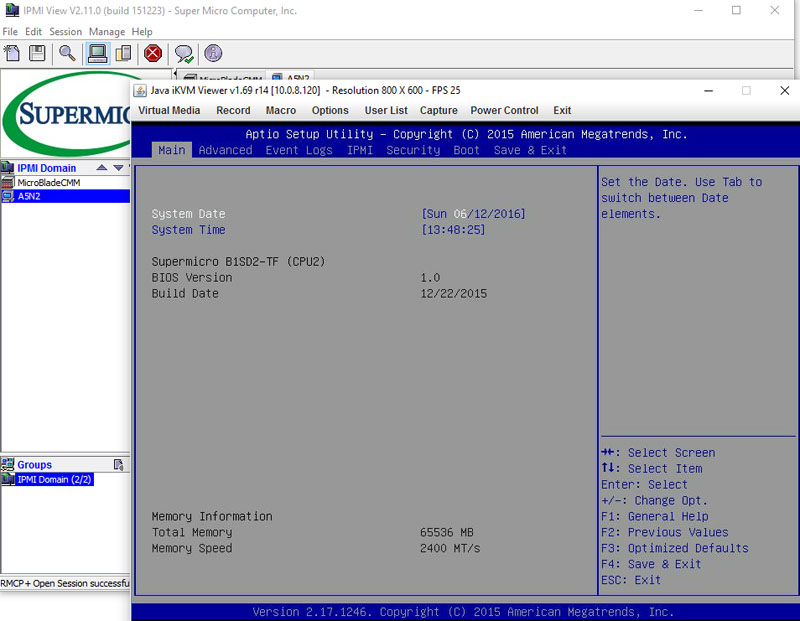Switch to the Security BIOS tab
Viewport: 800px width, 621px height.
413,150
